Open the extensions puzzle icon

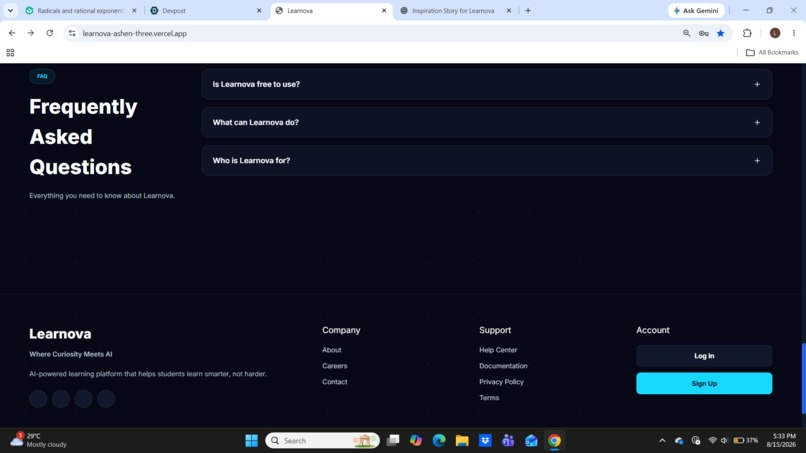click(x=747, y=33)
